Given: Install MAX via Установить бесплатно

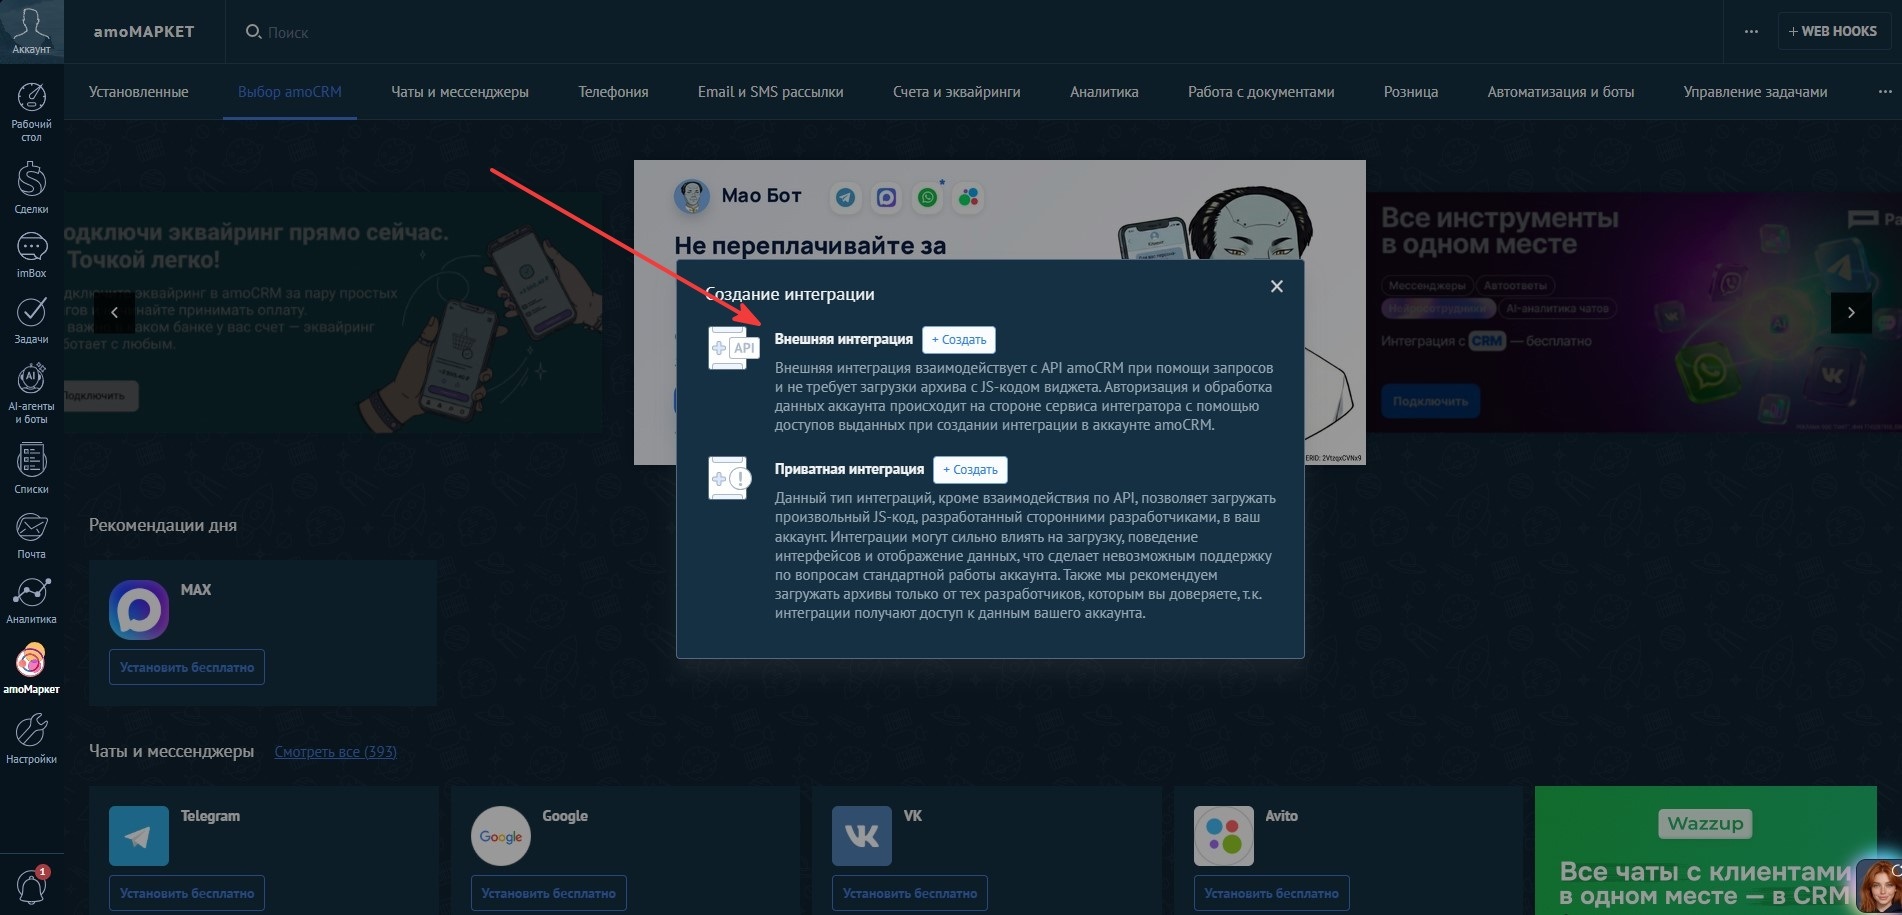Looking at the screenshot, I should click(187, 667).
